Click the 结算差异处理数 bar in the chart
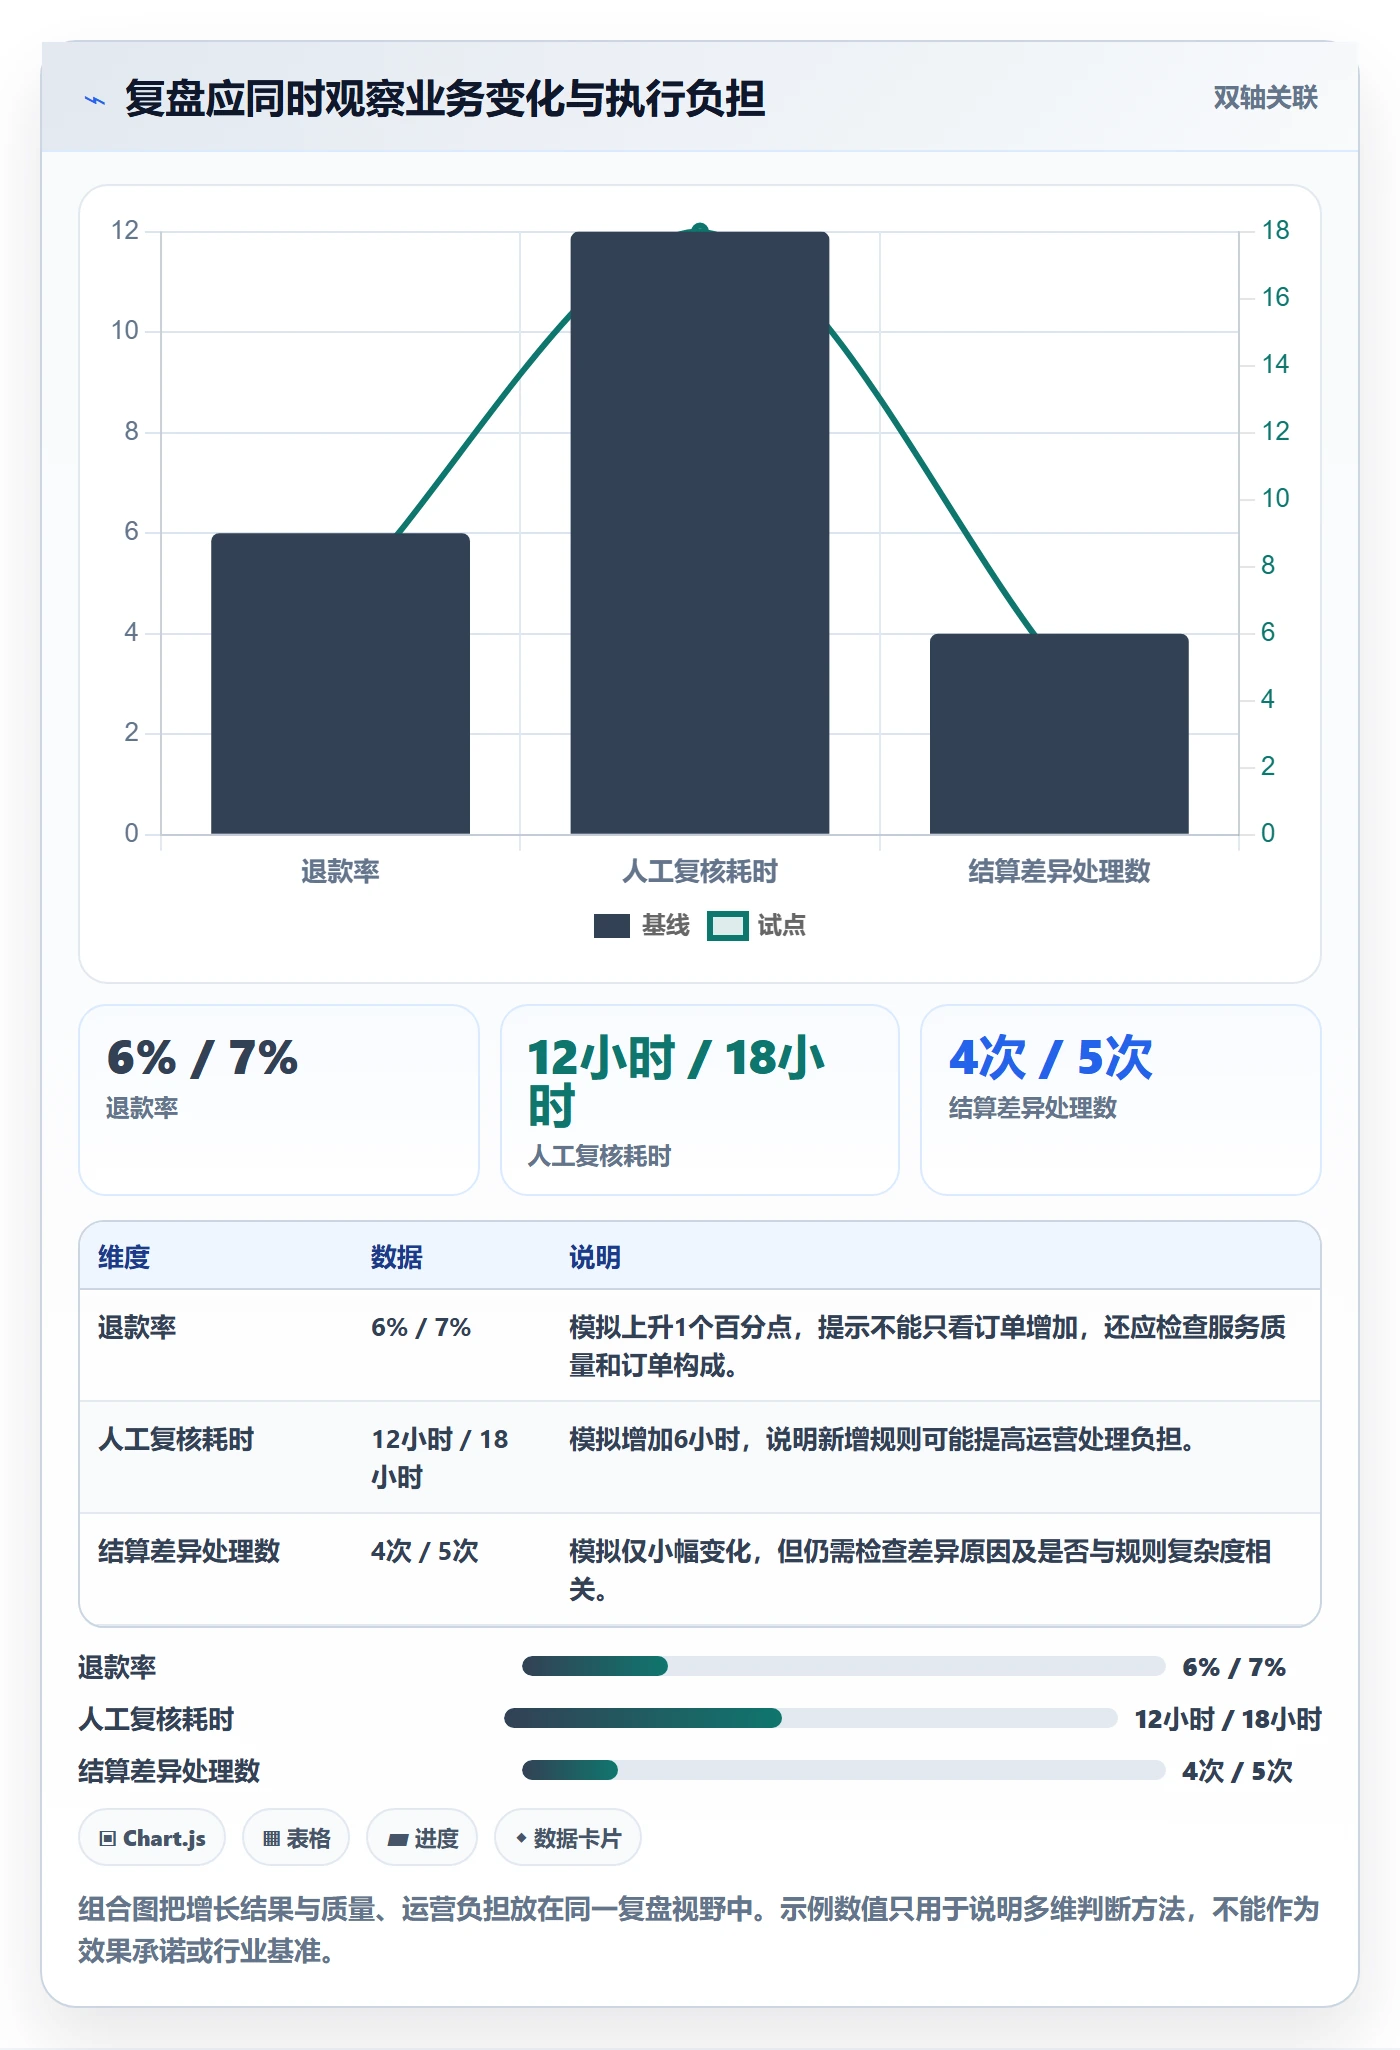The height and width of the screenshot is (2050, 1400). click(x=1059, y=734)
